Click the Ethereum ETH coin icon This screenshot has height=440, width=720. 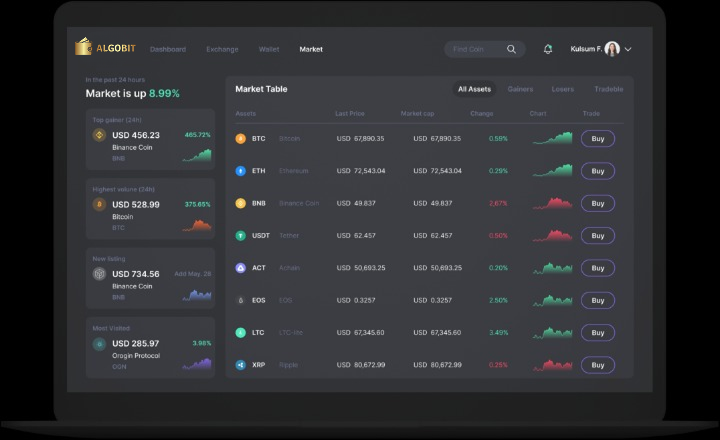point(240,171)
